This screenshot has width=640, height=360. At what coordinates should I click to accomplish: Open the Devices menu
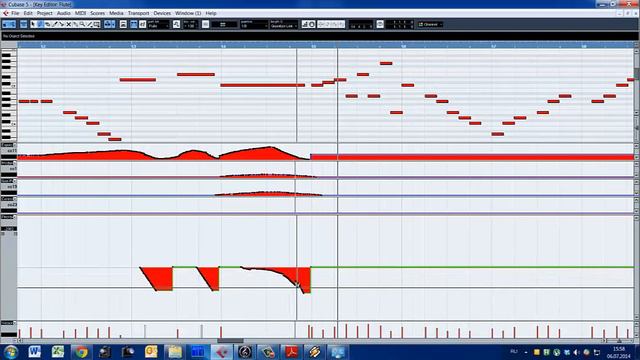coord(162,13)
